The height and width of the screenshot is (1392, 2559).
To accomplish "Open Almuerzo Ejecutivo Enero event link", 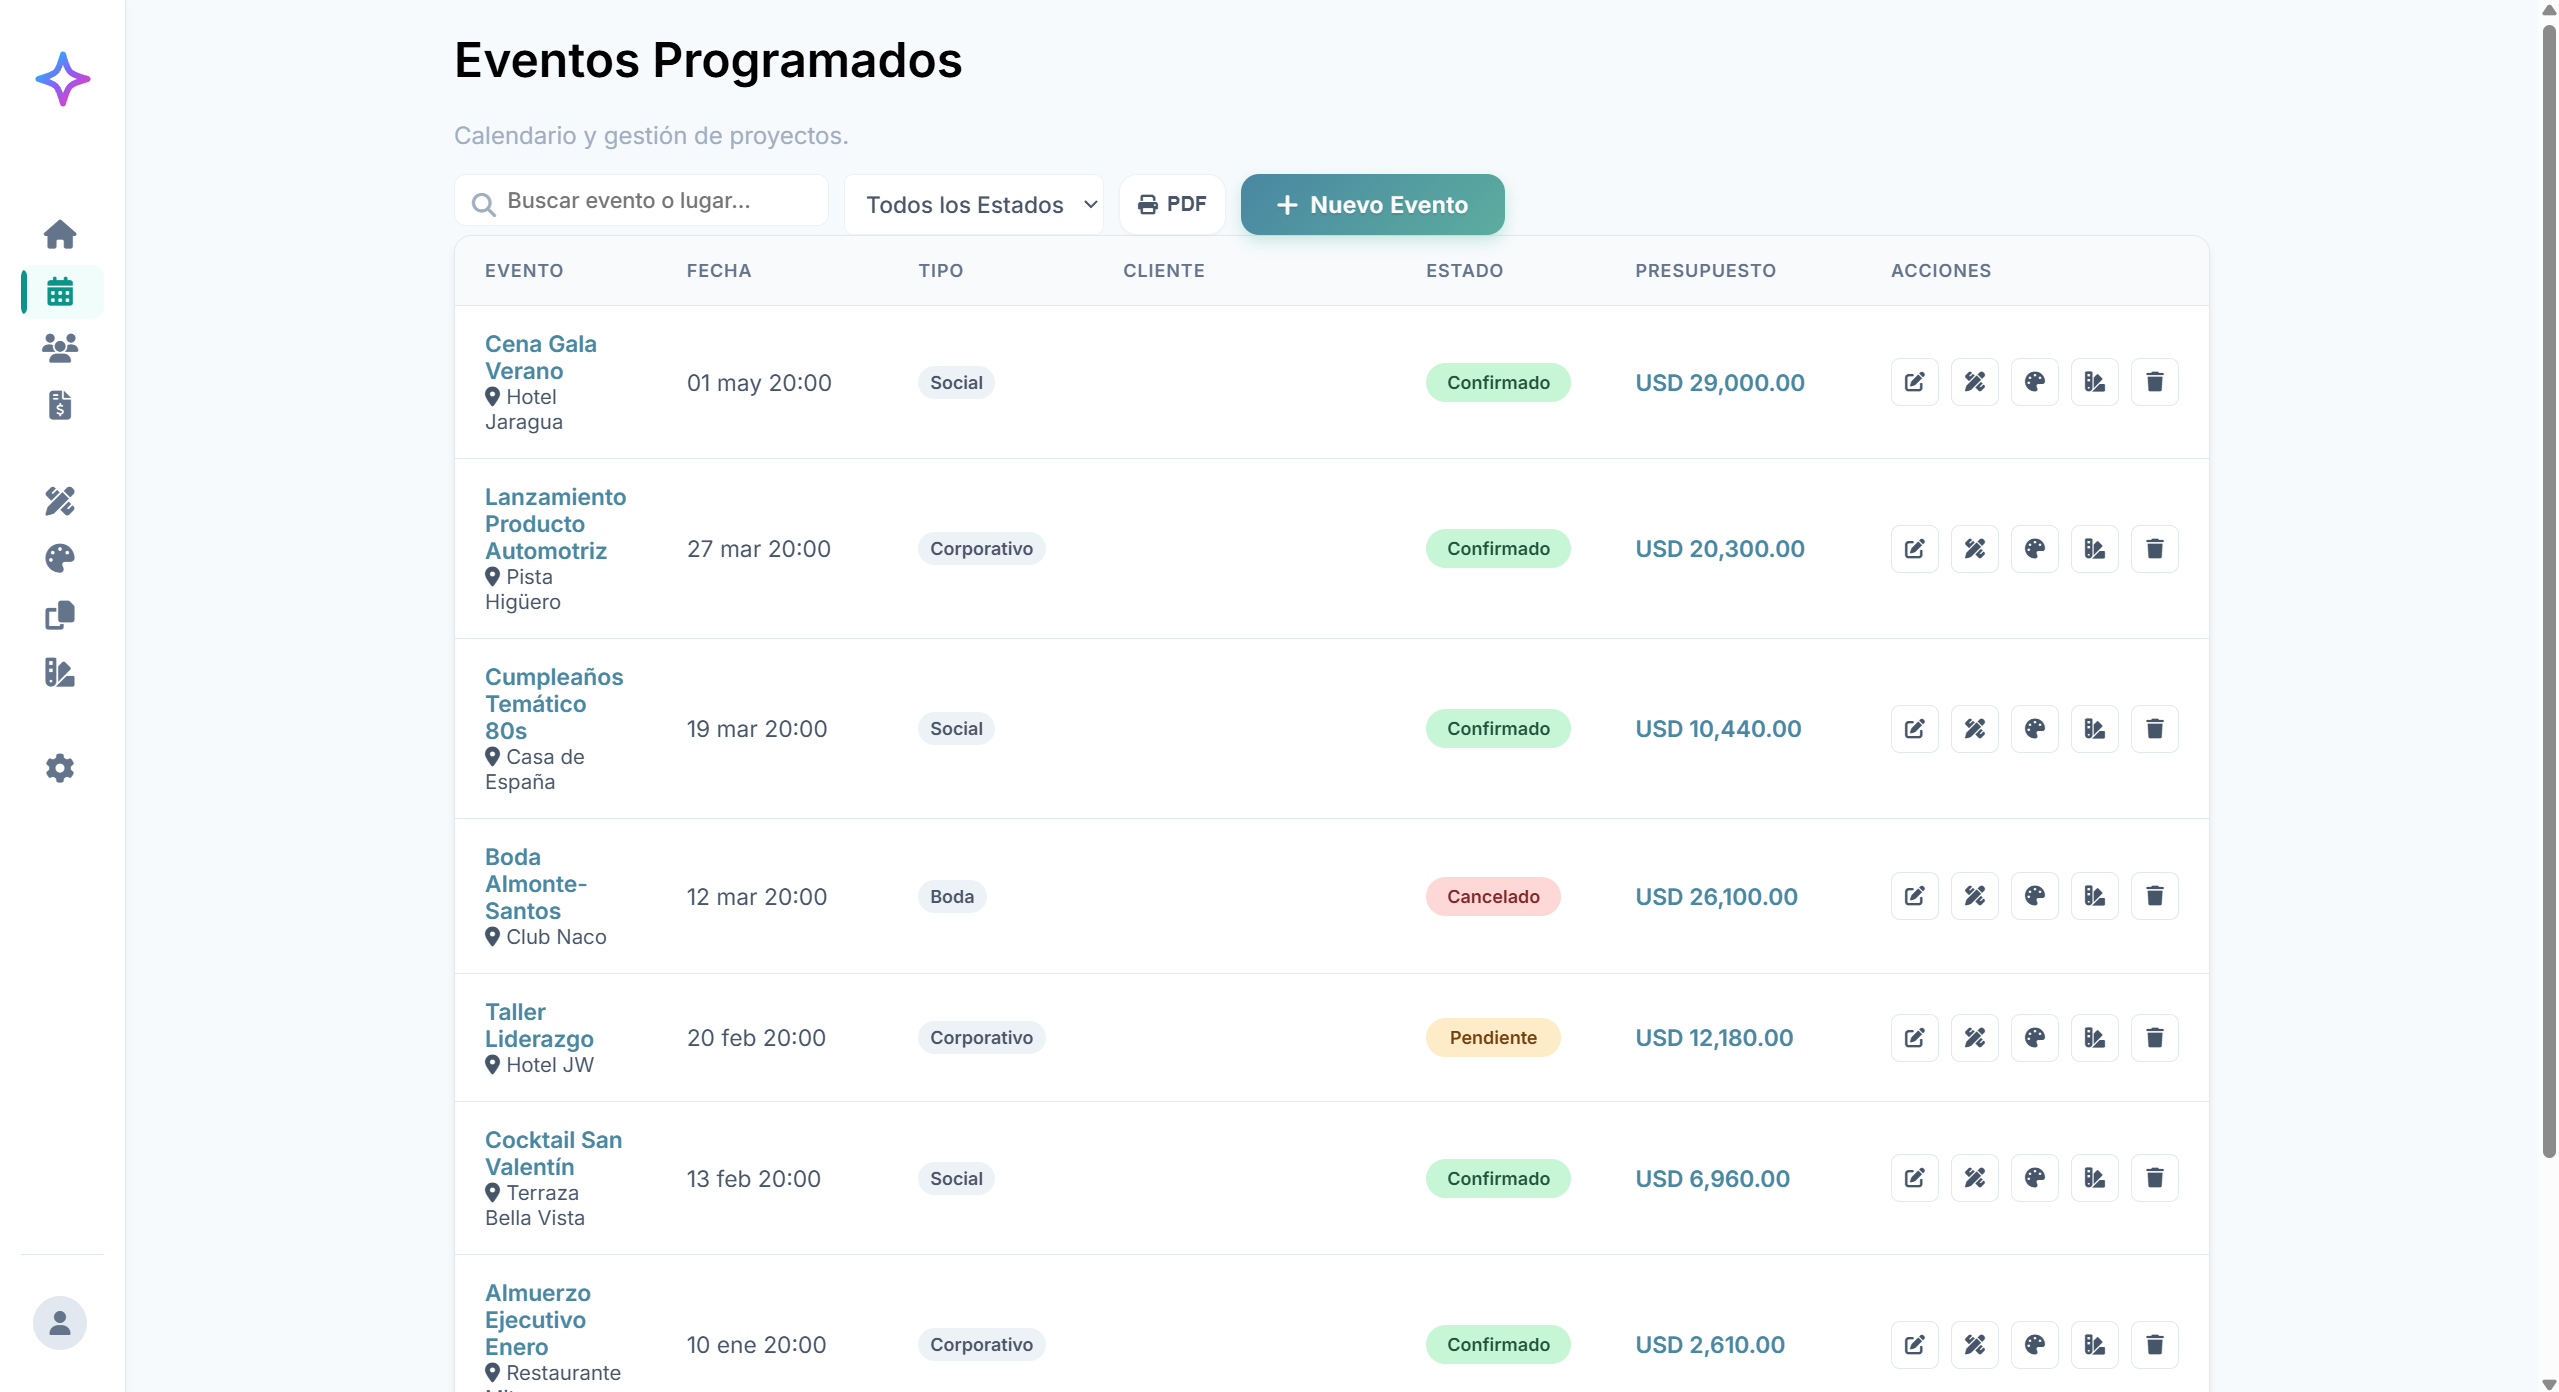I will point(537,1319).
